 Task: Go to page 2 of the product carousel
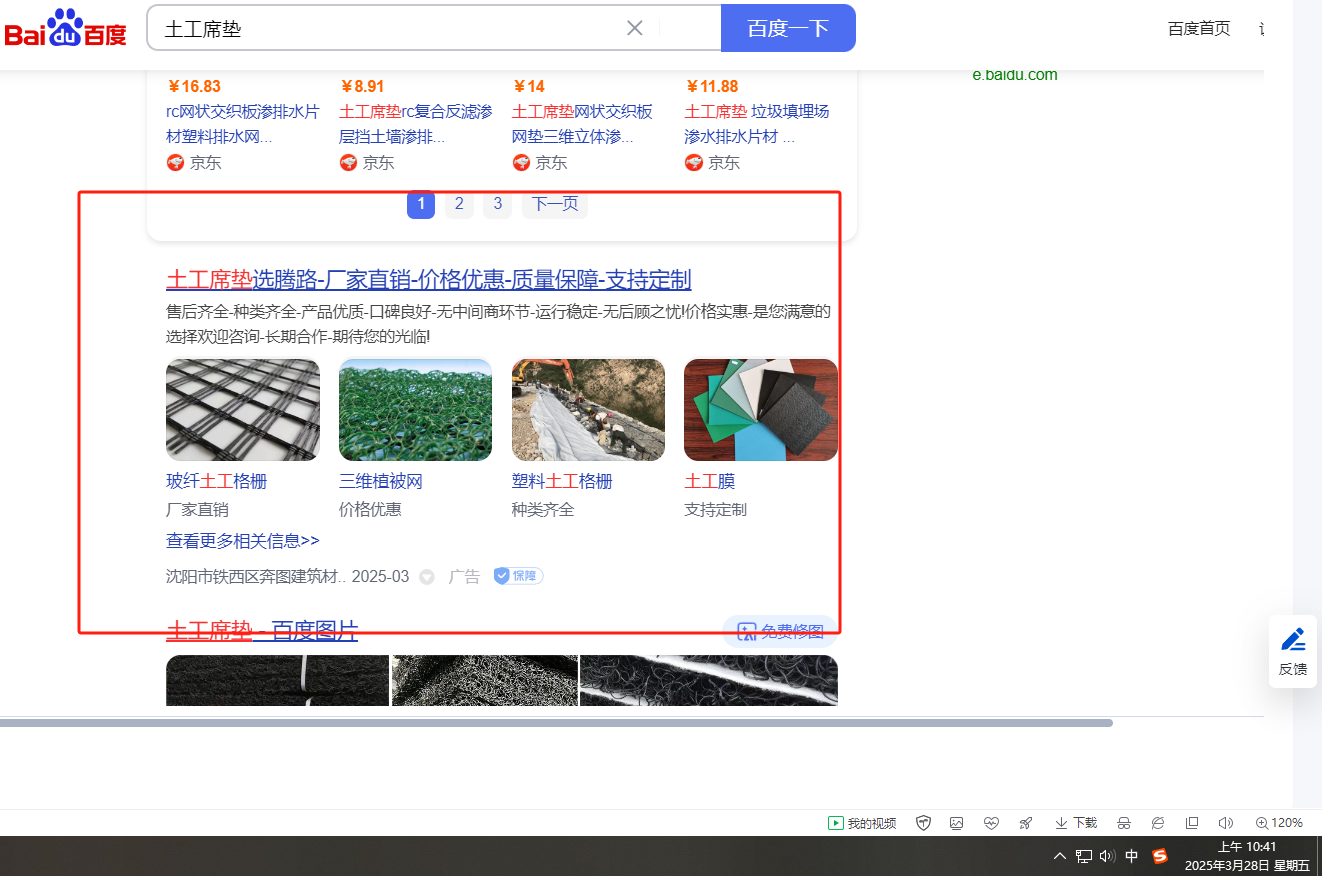[x=459, y=204]
